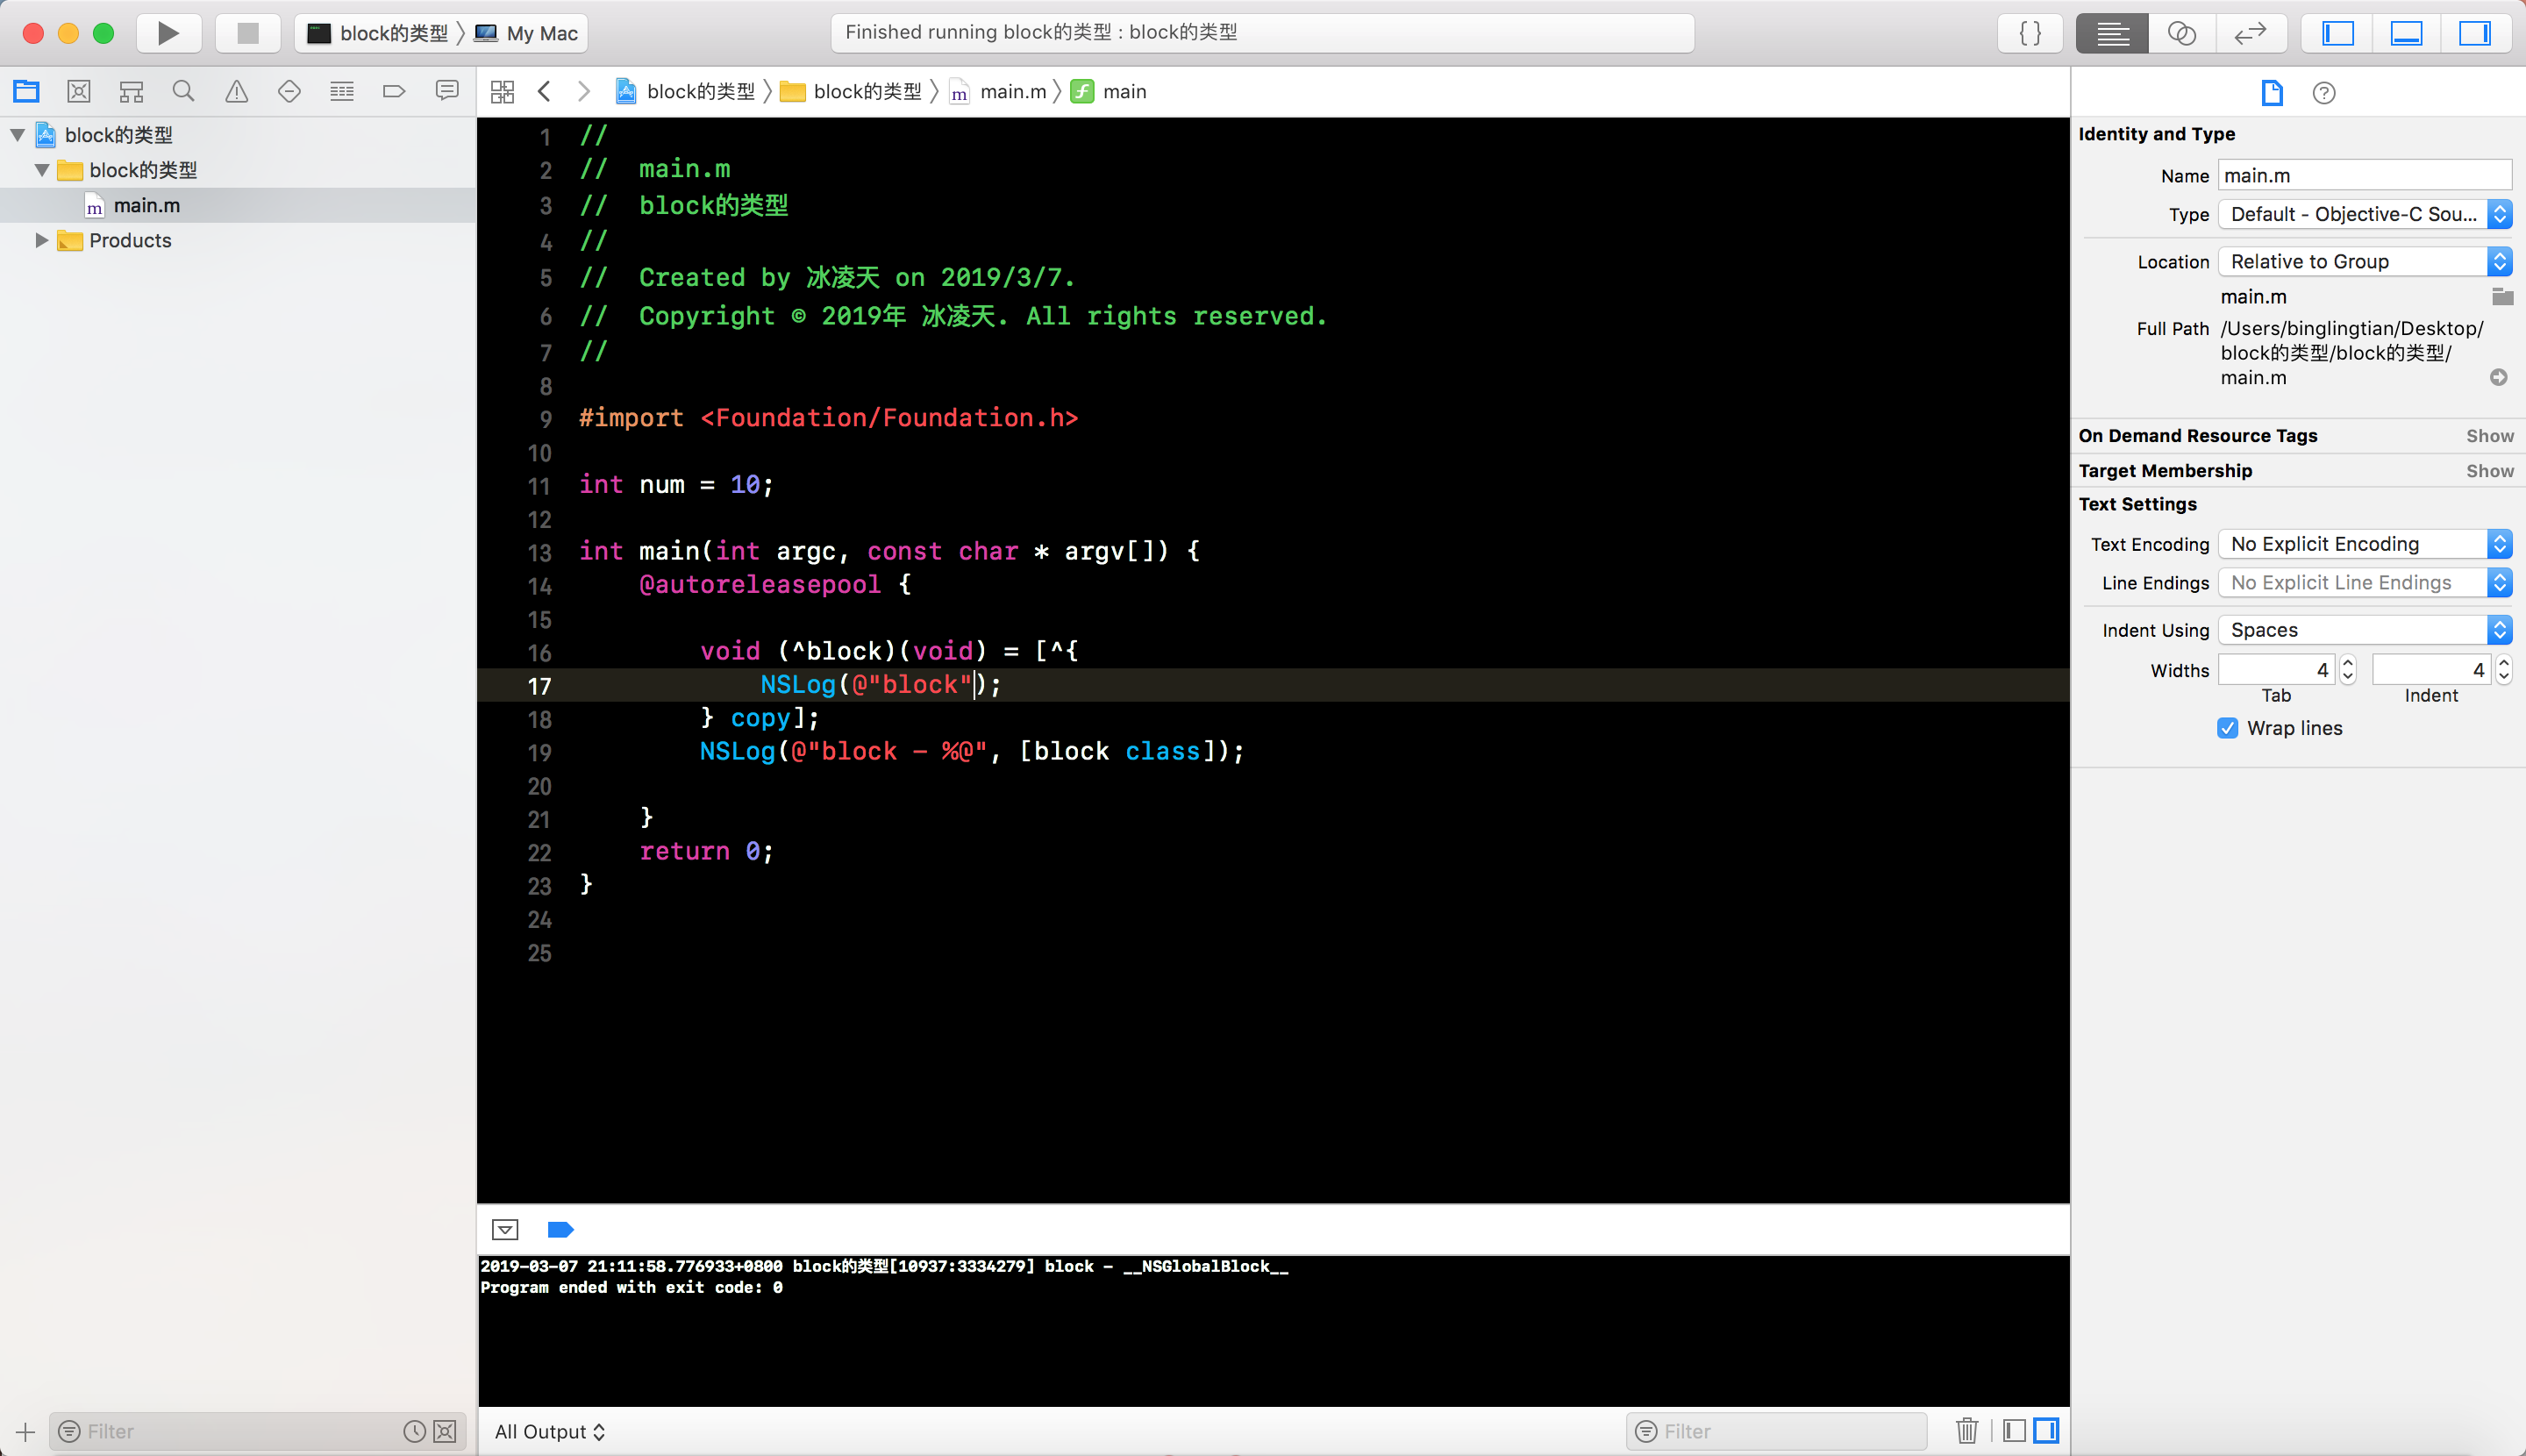Image resolution: width=2526 pixels, height=1456 pixels.
Task: Open the Text Encoding dropdown
Action: [x=2364, y=544]
